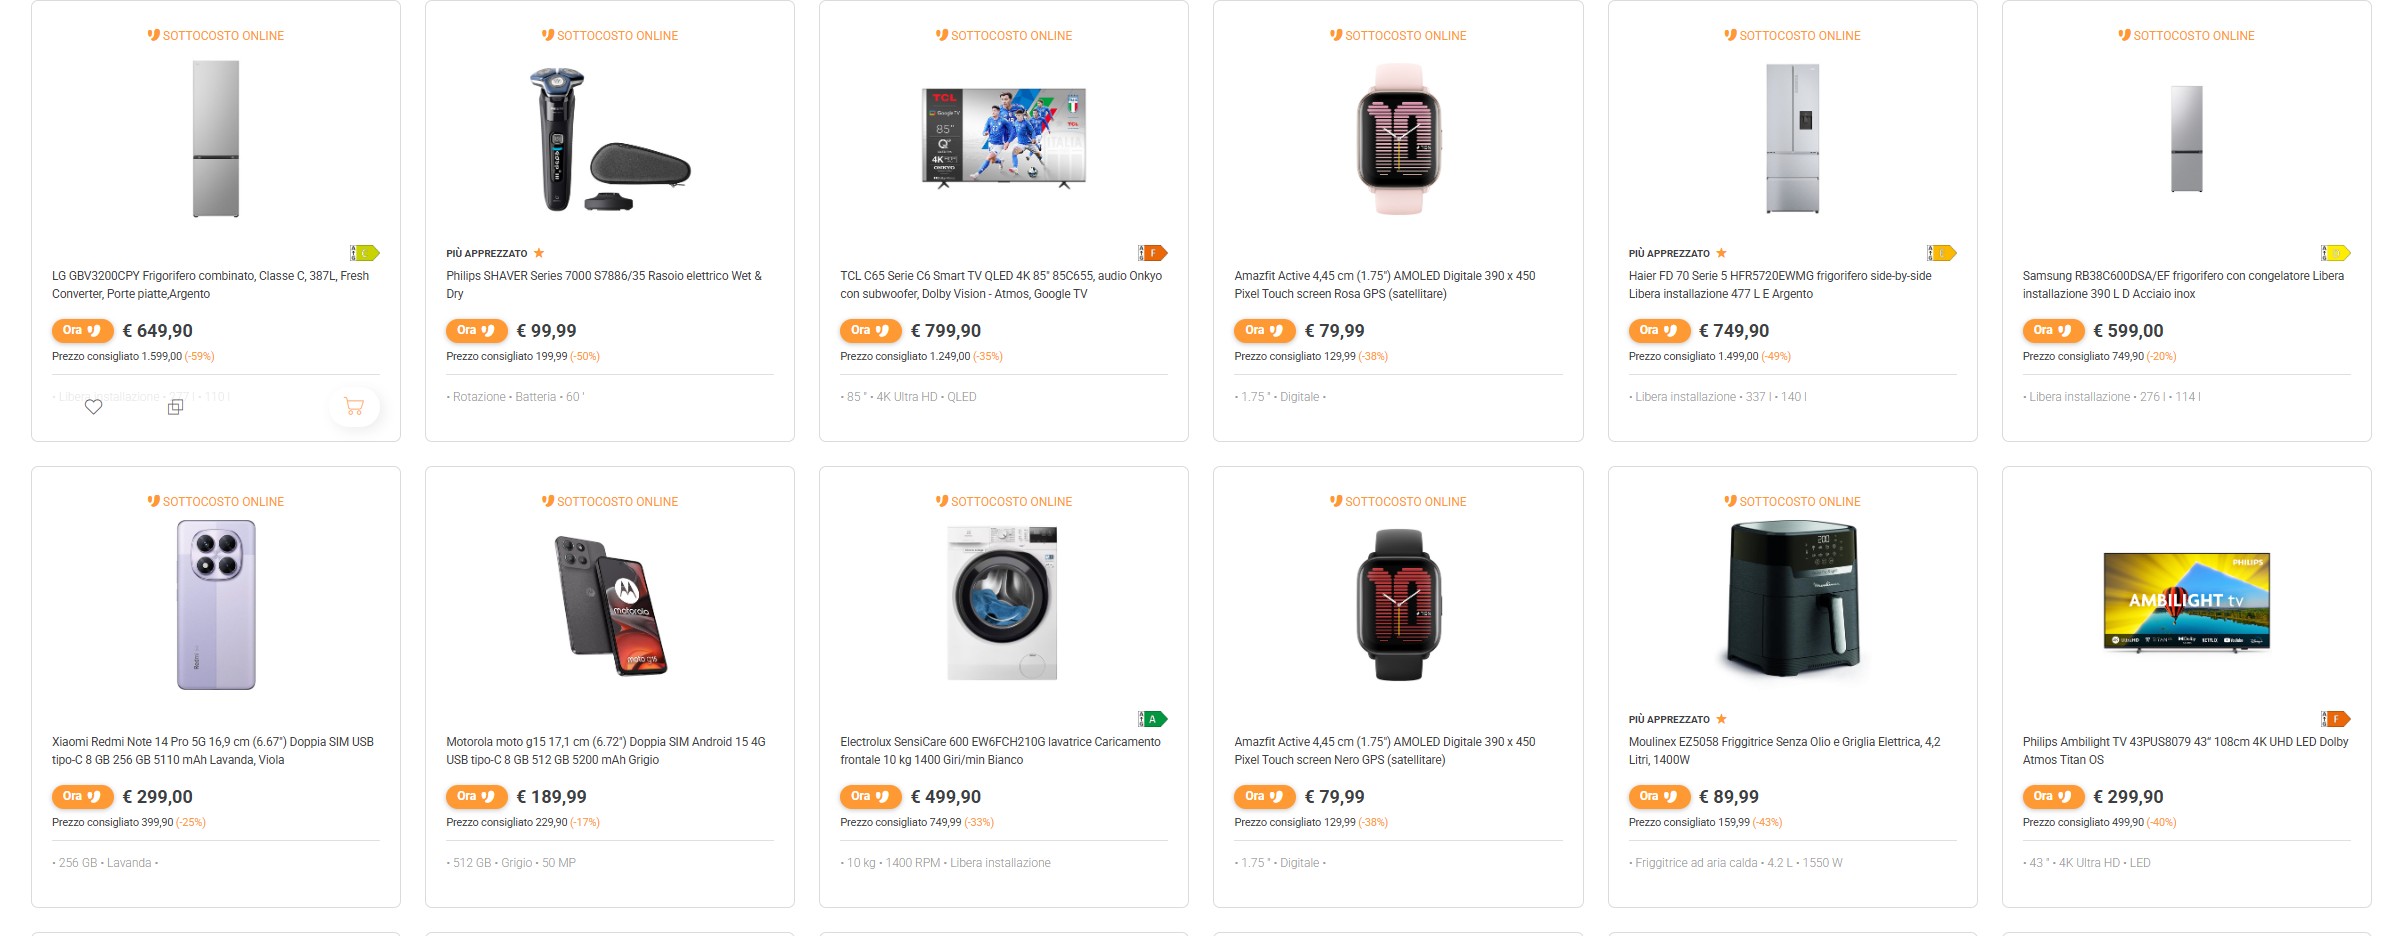The image size is (2390, 936).
Task: Click energy label on Samsung fridge card
Action: [2335, 253]
